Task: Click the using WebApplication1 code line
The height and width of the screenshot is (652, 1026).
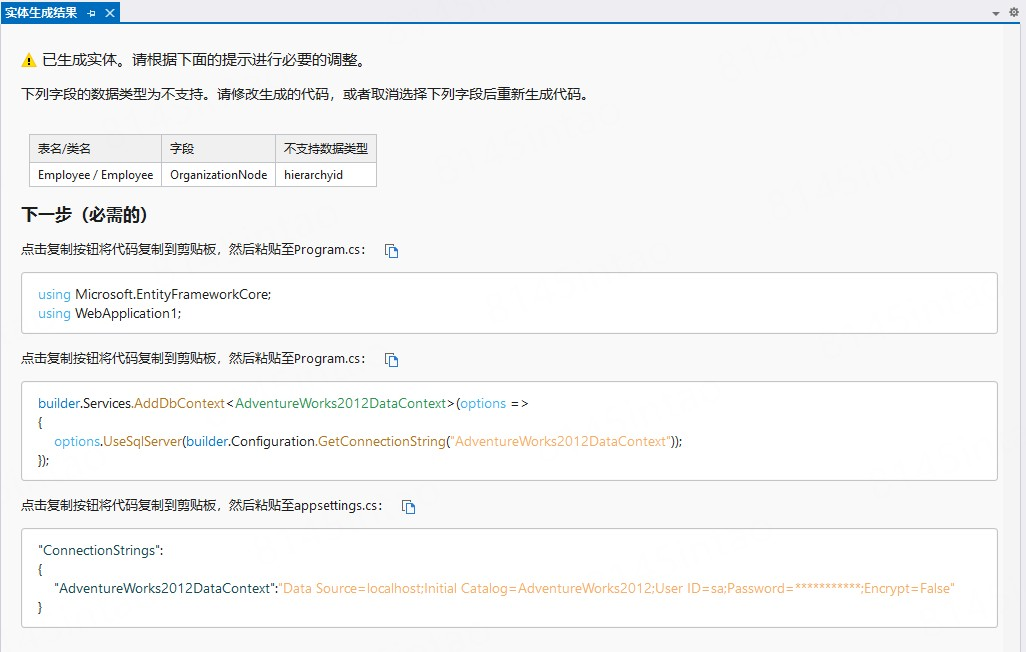Action: [x=110, y=313]
